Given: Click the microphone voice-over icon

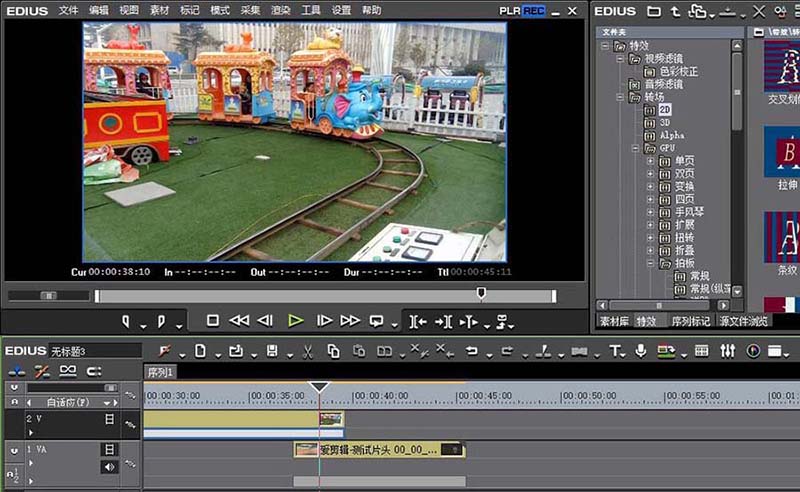Looking at the screenshot, I should point(640,351).
